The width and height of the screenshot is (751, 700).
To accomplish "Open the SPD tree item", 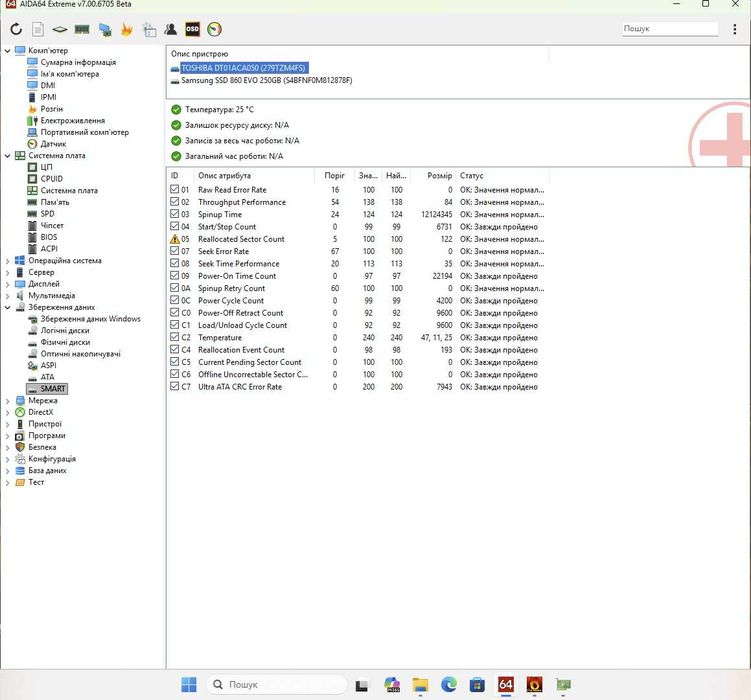I will coord(47,214).
